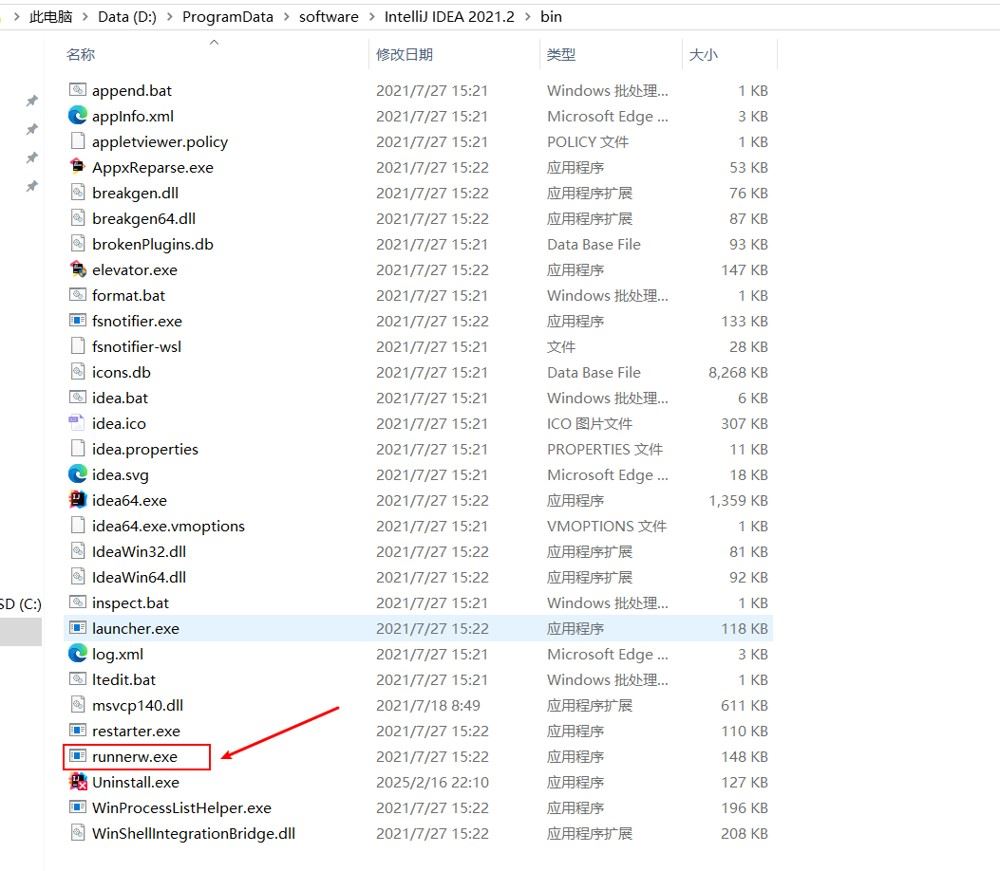The height and width of the screenshot is (871, 1000).
Task: Click the append.bat file icon
Action: click(77, 90)
